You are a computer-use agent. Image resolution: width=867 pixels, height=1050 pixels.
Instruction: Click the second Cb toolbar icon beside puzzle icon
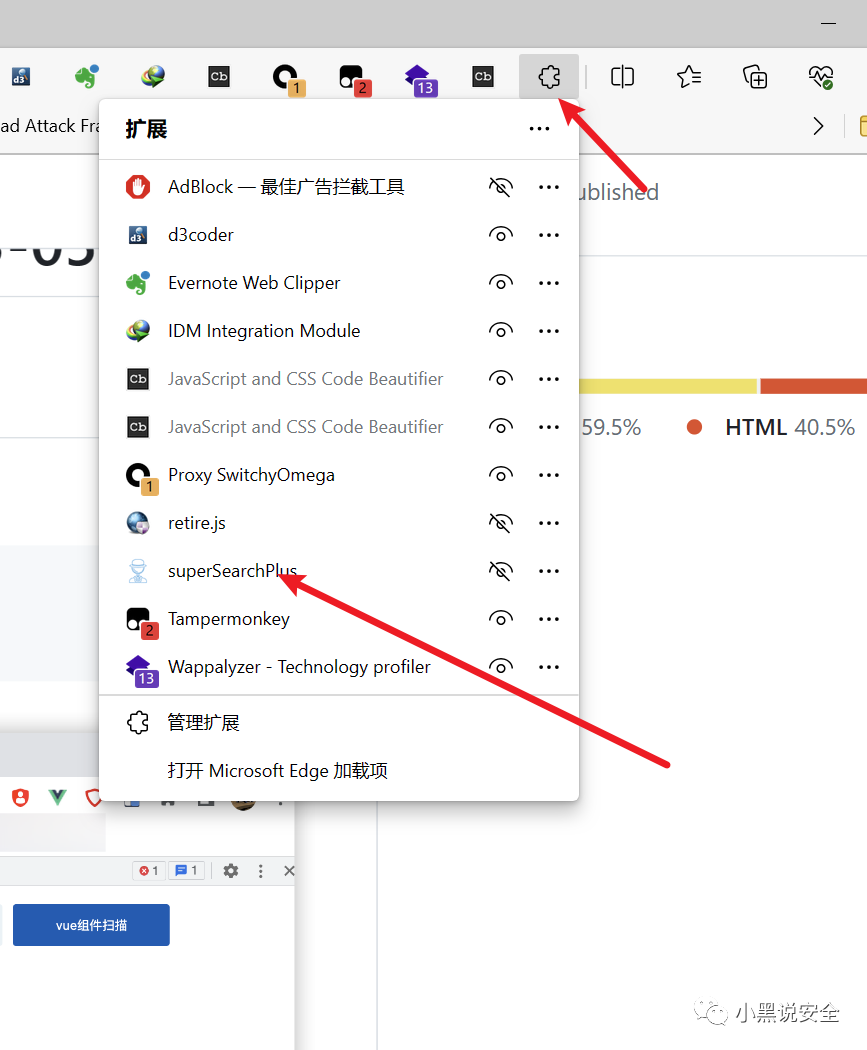483,76
